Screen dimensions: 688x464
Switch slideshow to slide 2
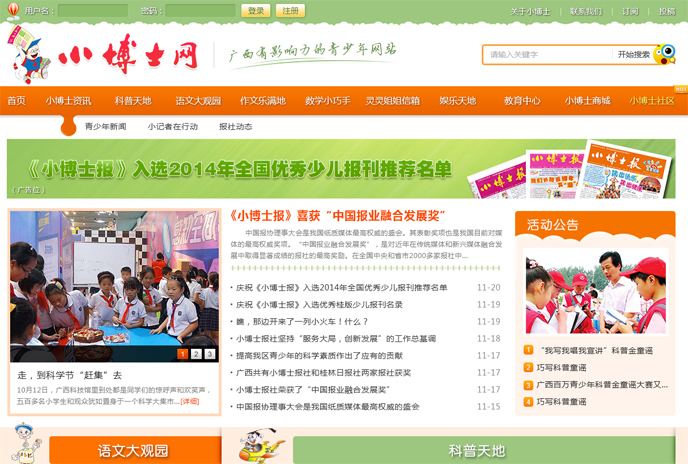[196, 354]
